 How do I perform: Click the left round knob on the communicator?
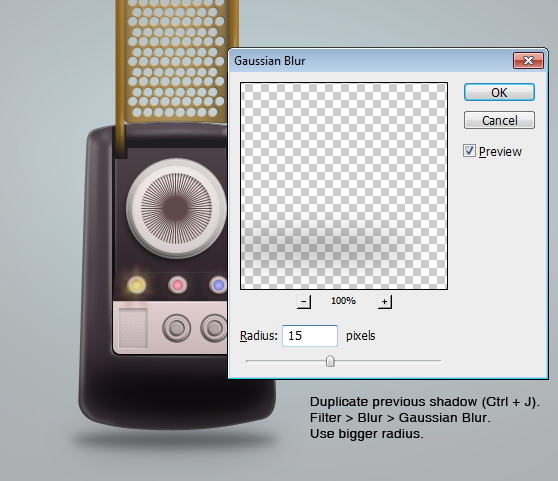[177, 328]
